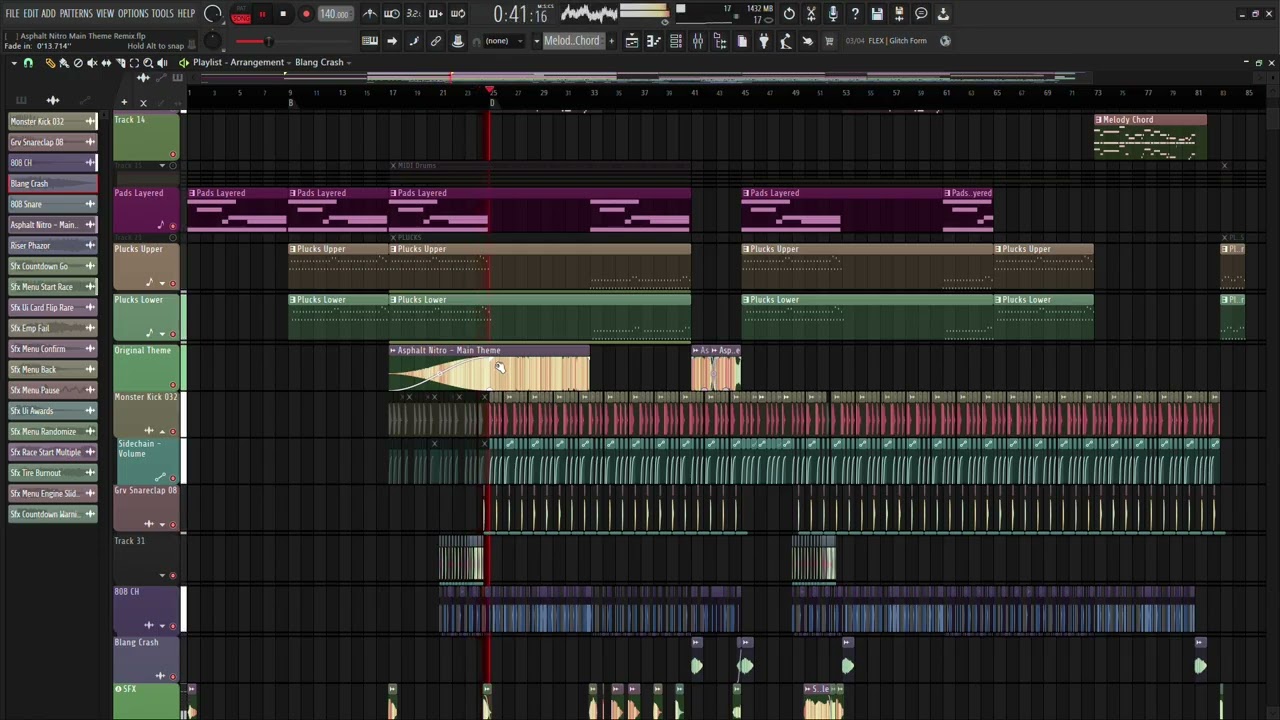The image size is (1280, 720).
Task: Open the EDIT menu
Action: point(30,14)
